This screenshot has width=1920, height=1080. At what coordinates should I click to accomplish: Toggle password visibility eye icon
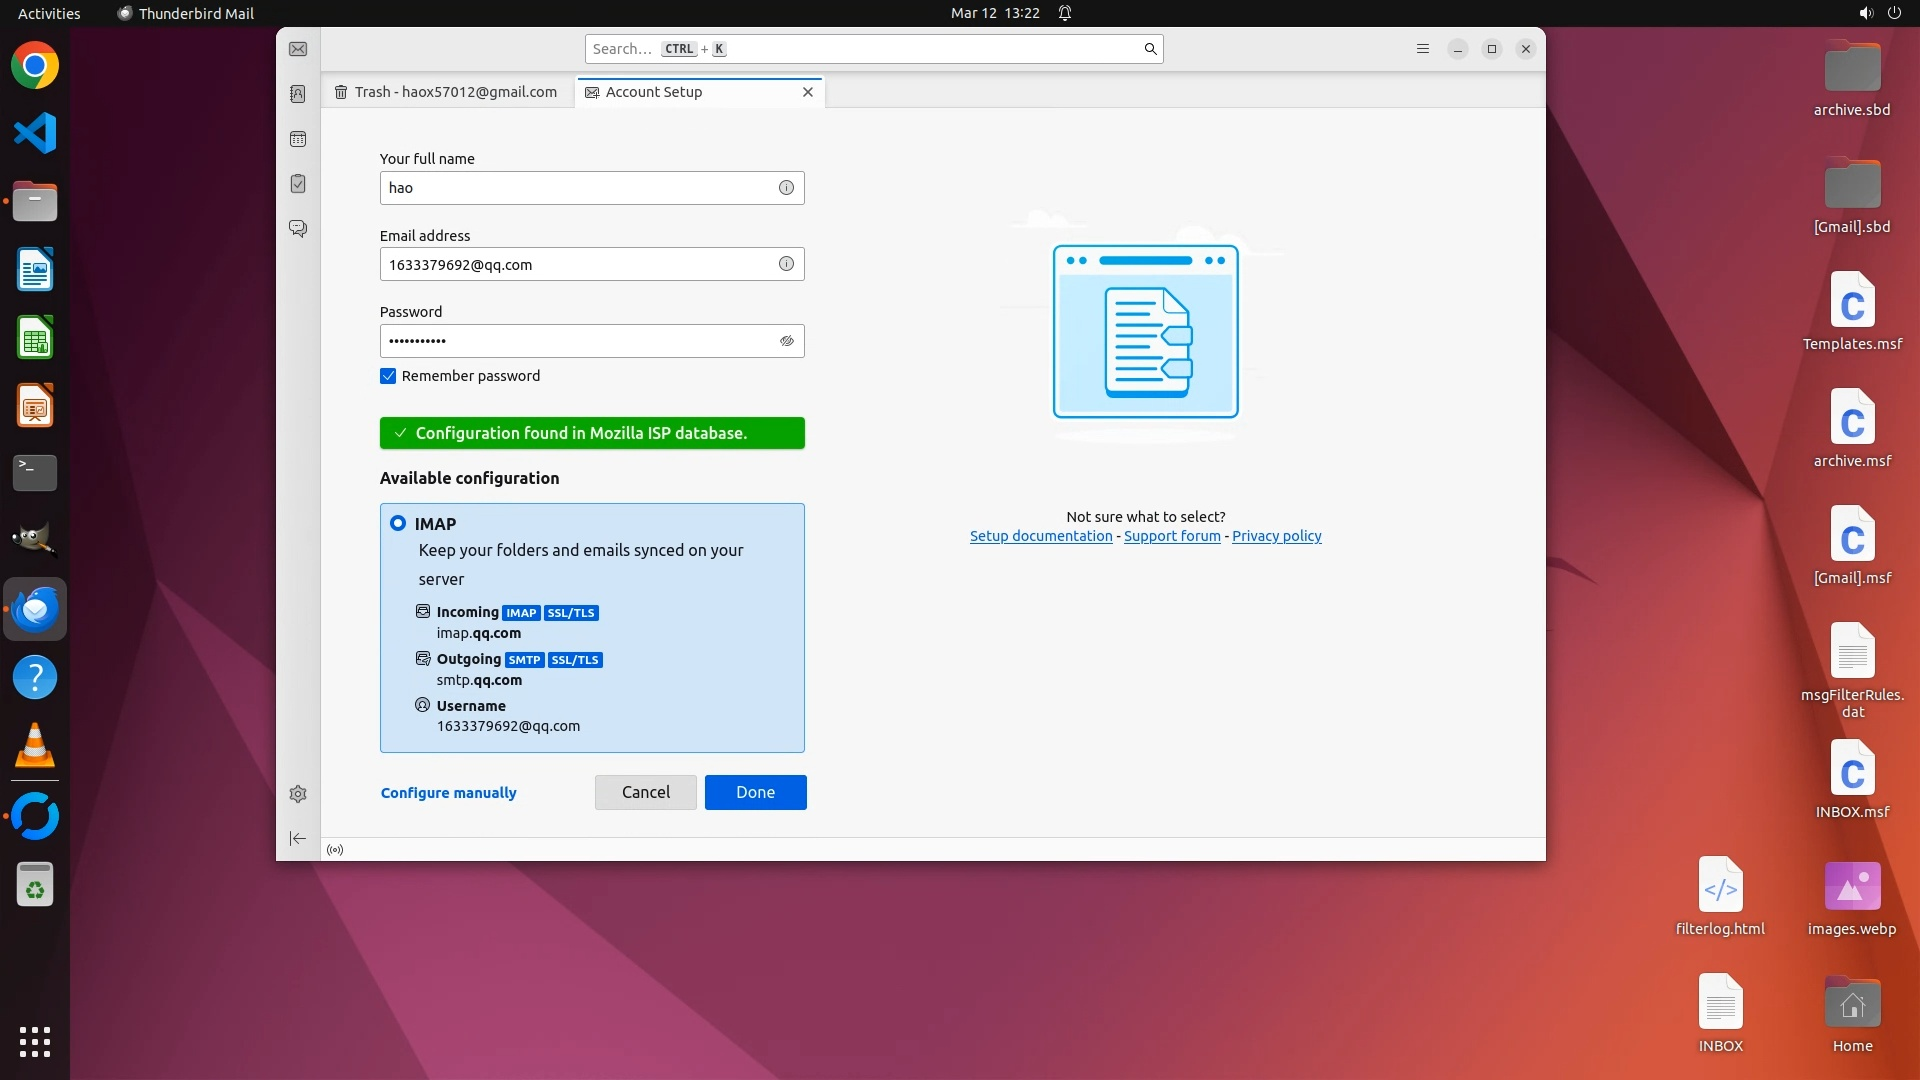(x=786, y=341)
